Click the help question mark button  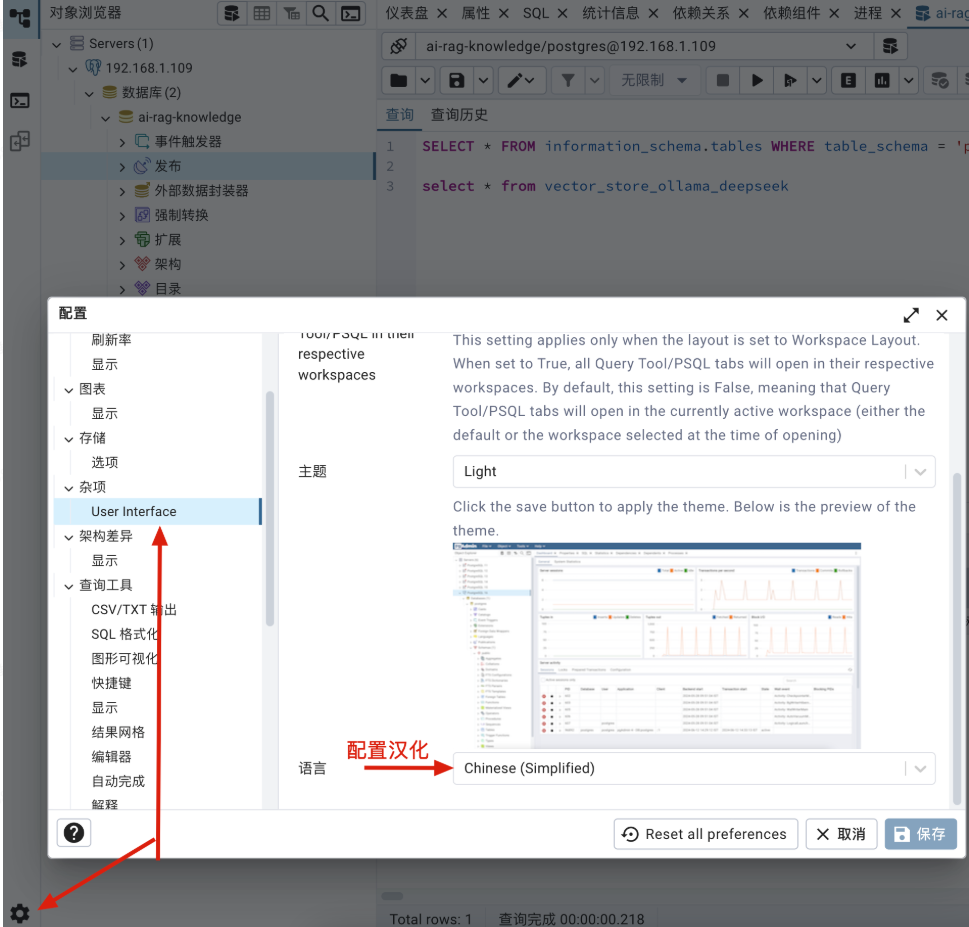point(74,833)
